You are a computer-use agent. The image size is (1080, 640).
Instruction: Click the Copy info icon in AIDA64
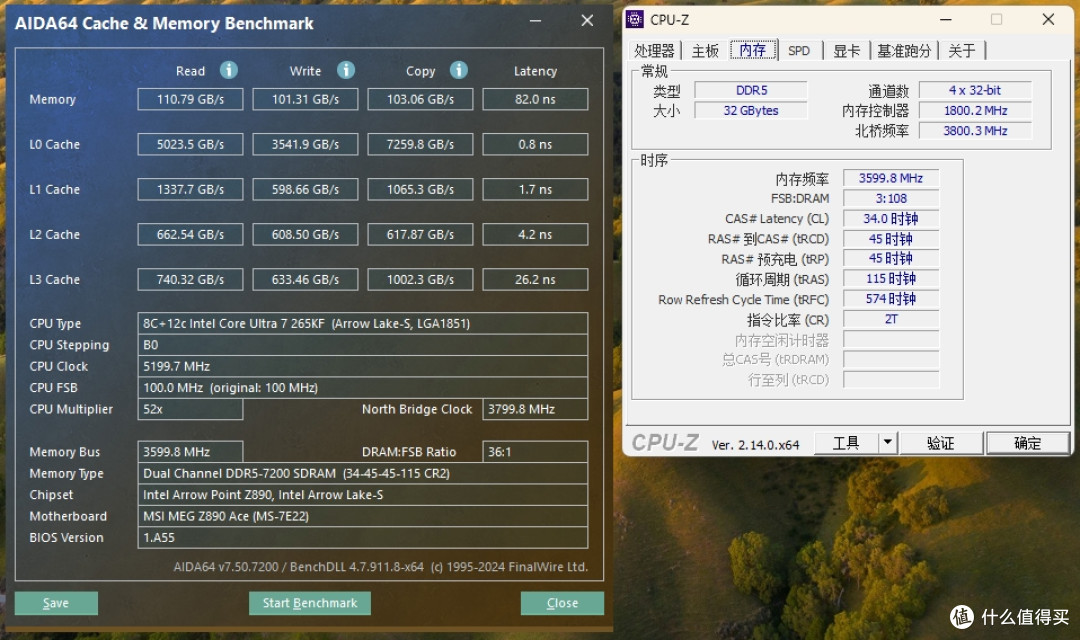click(x=459, y=70)
